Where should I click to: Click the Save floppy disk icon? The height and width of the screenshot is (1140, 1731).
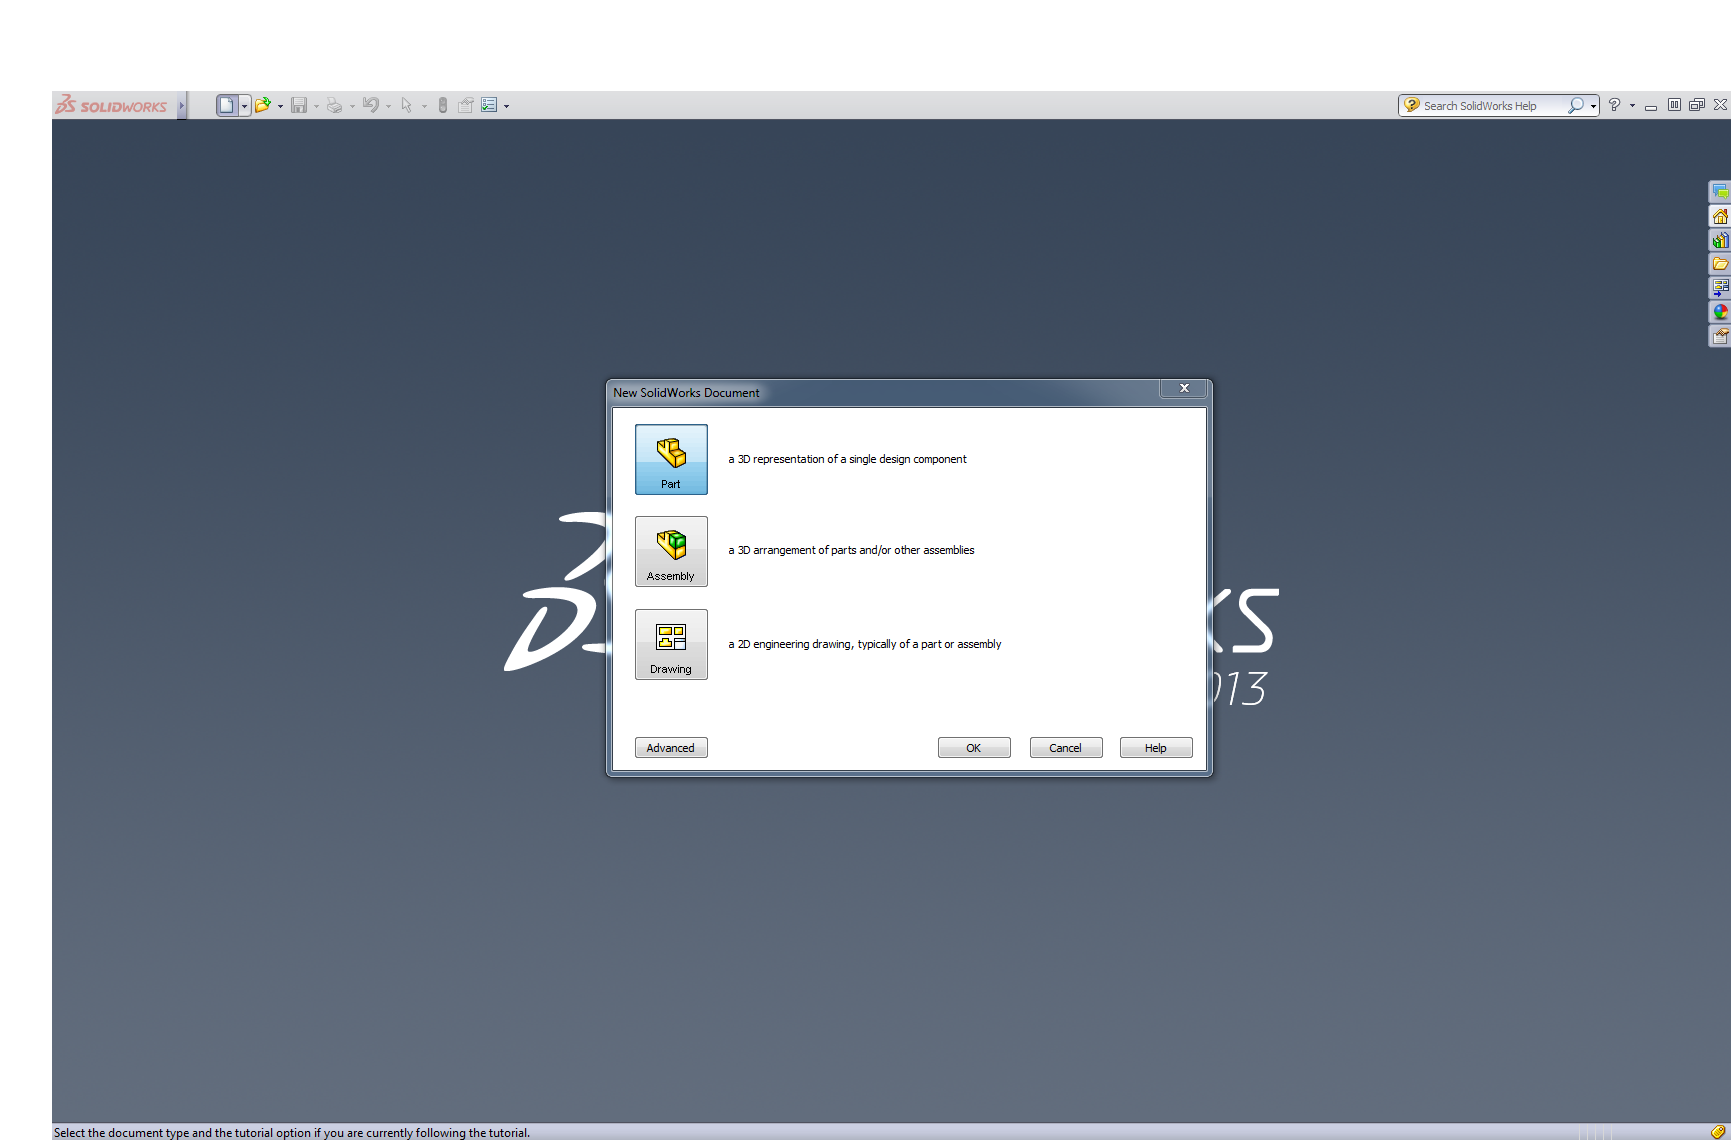pos(299,105)
